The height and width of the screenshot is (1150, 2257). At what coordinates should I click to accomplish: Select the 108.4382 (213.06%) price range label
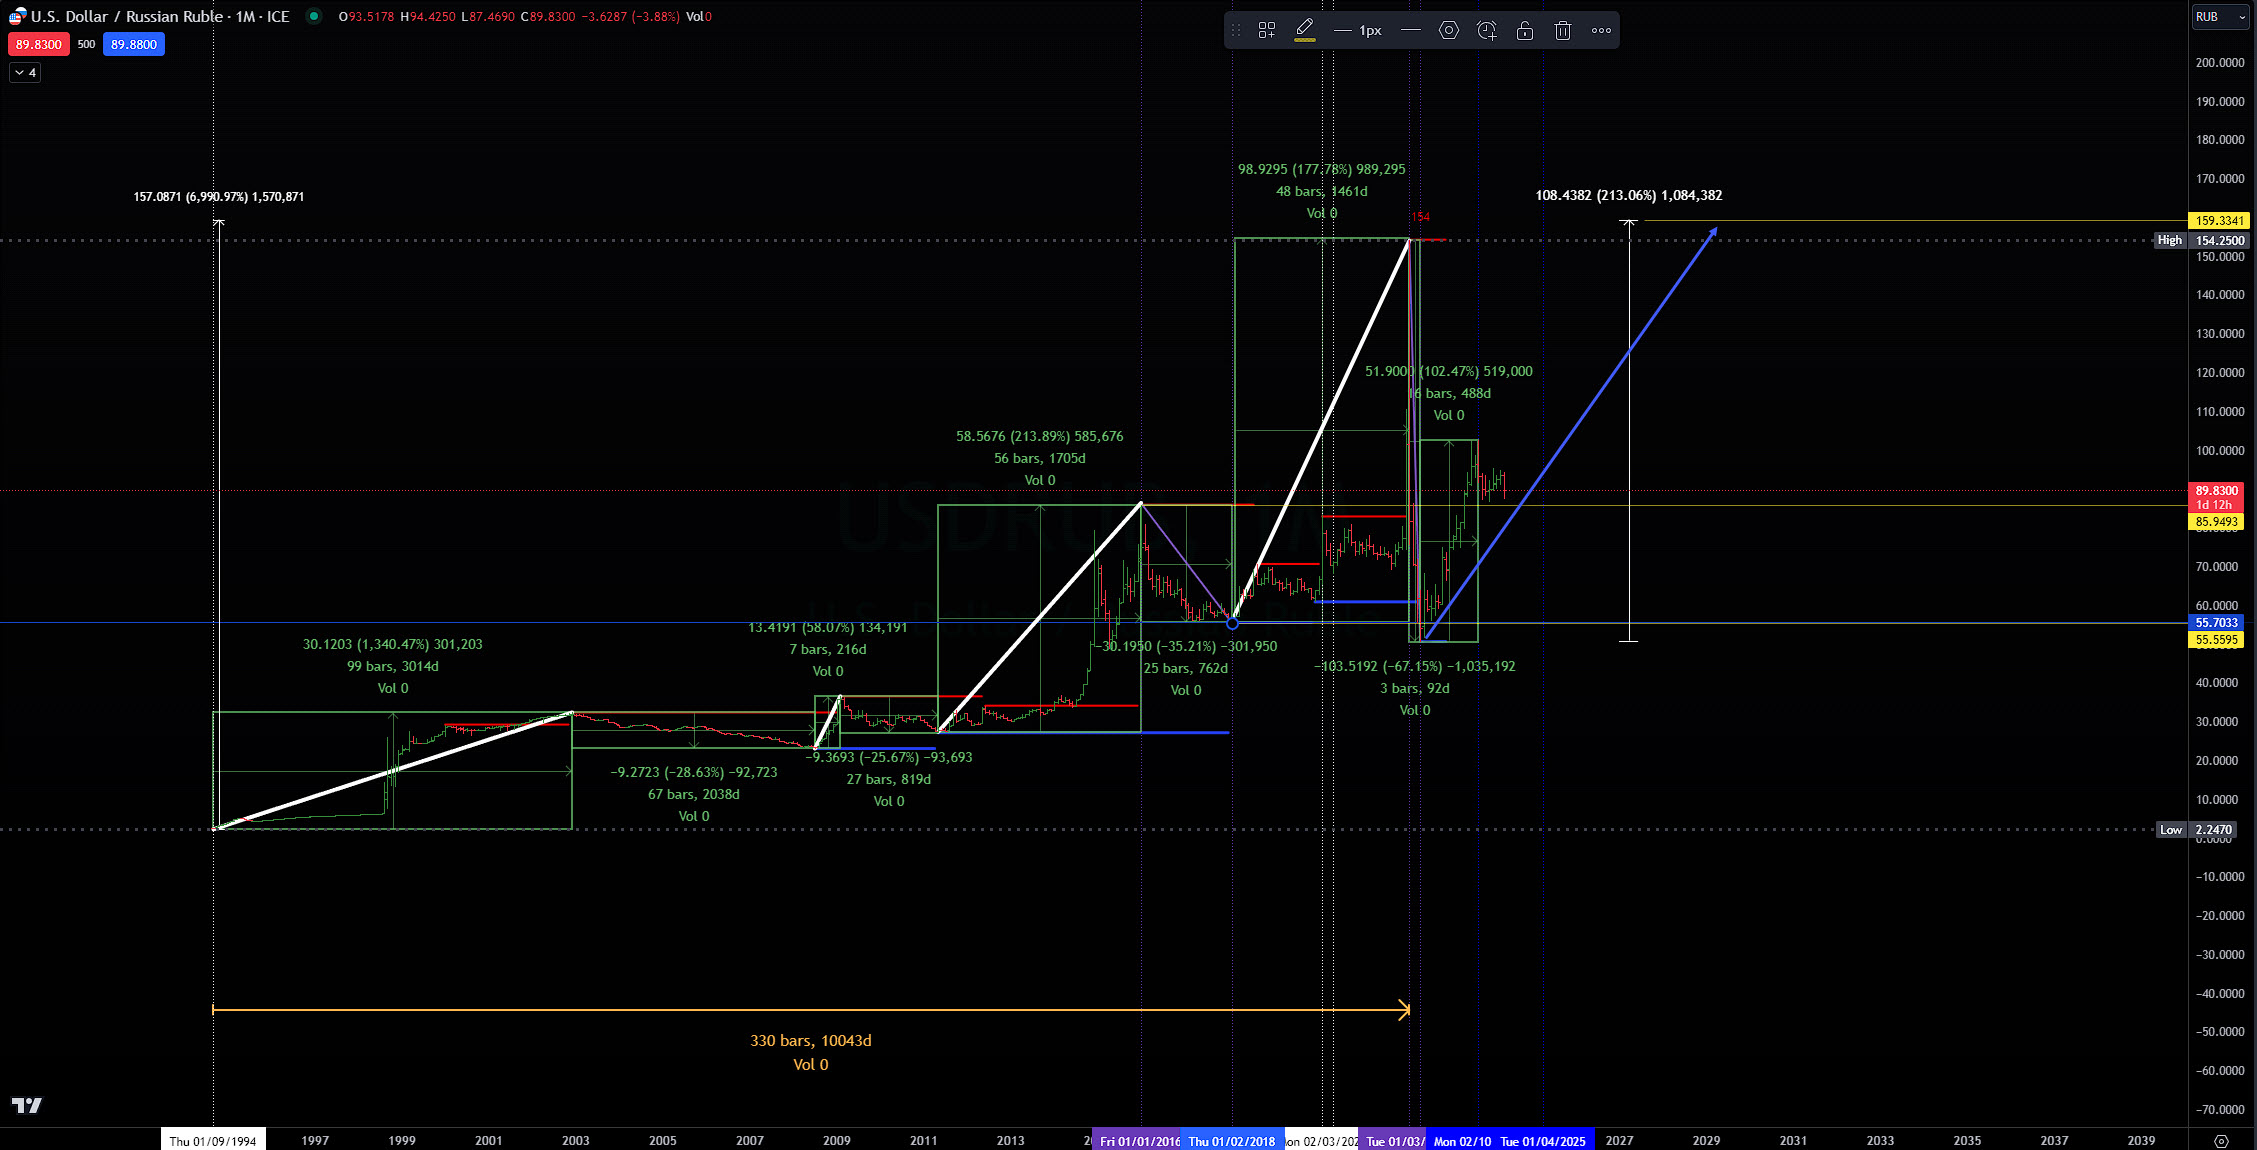(x=1628, y=195)
